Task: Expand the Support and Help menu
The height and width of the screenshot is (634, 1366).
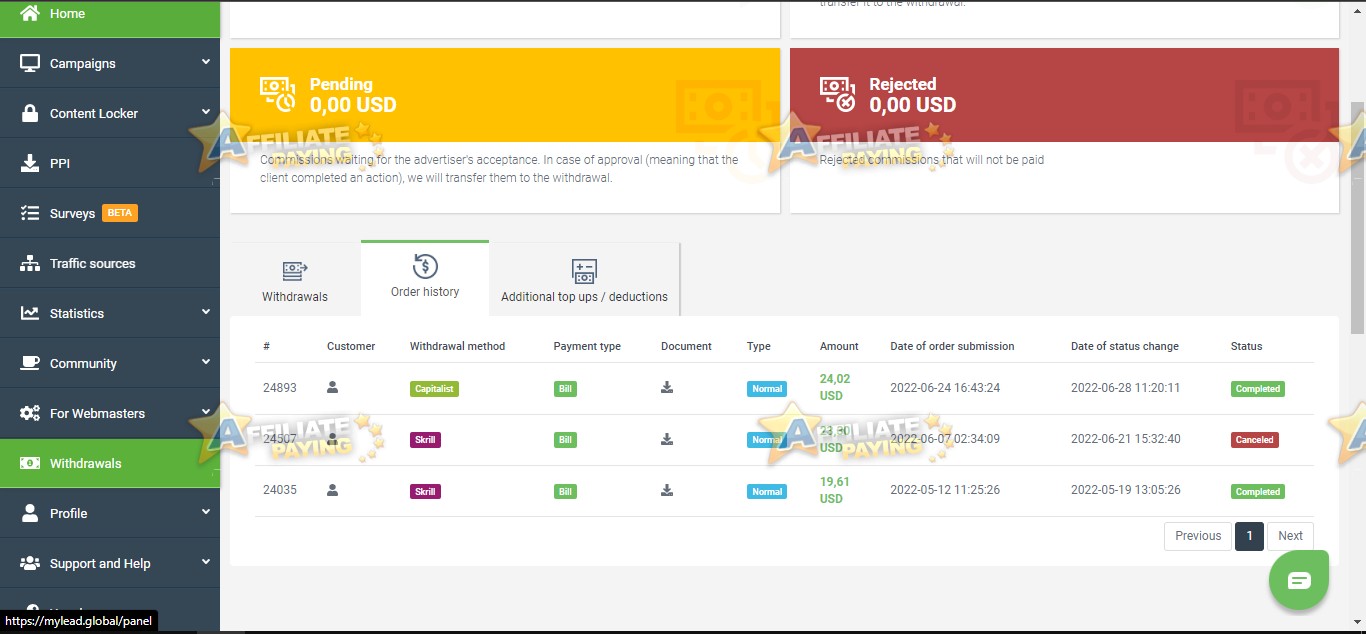Action: click(206, 562)
